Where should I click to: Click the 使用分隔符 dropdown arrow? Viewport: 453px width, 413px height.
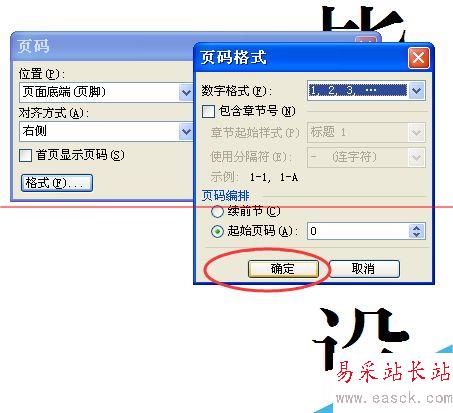tap(417, 157)
